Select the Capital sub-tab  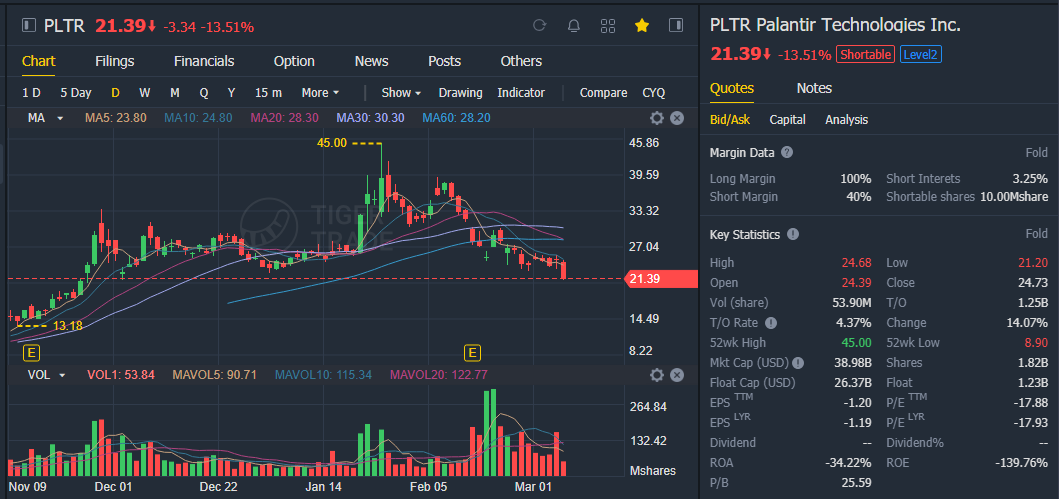[787, 120]
